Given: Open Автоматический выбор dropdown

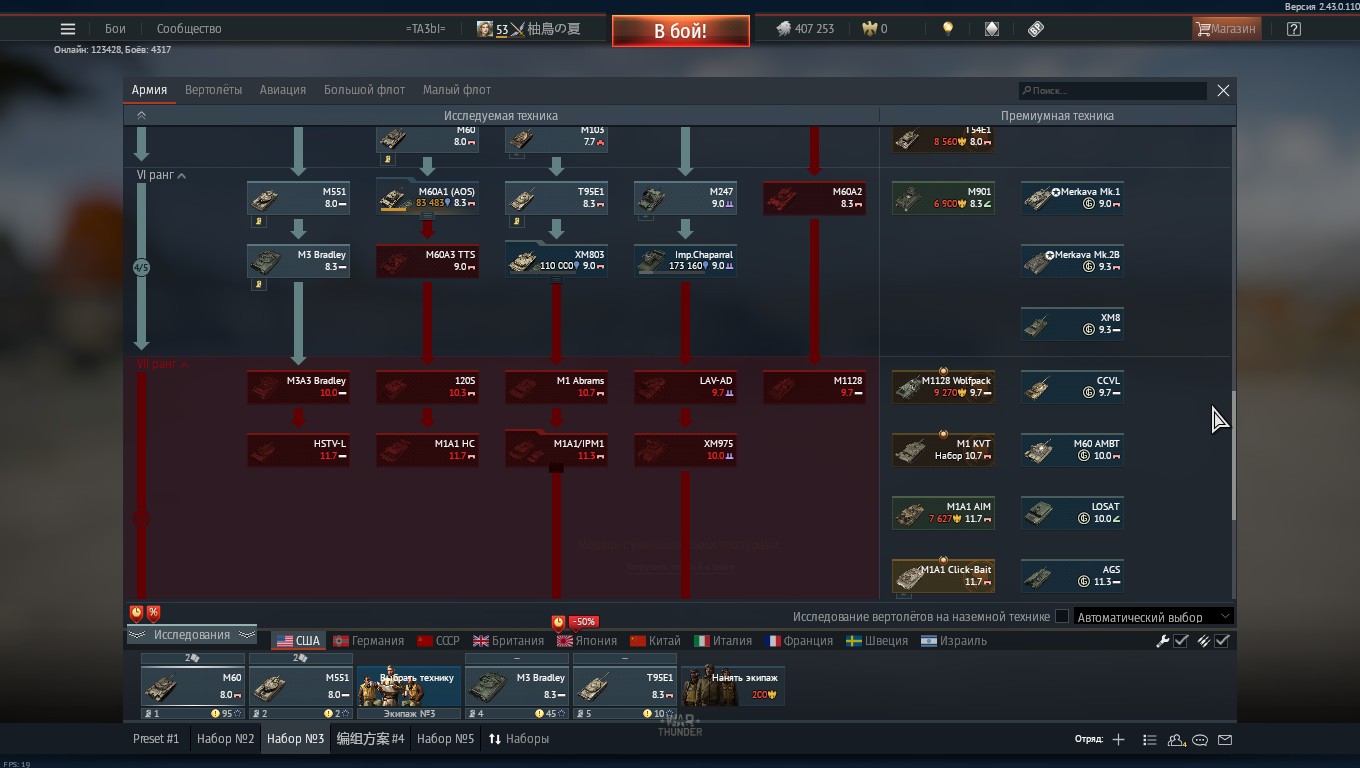Looking at the screenshot, I should coord(1153,617).
